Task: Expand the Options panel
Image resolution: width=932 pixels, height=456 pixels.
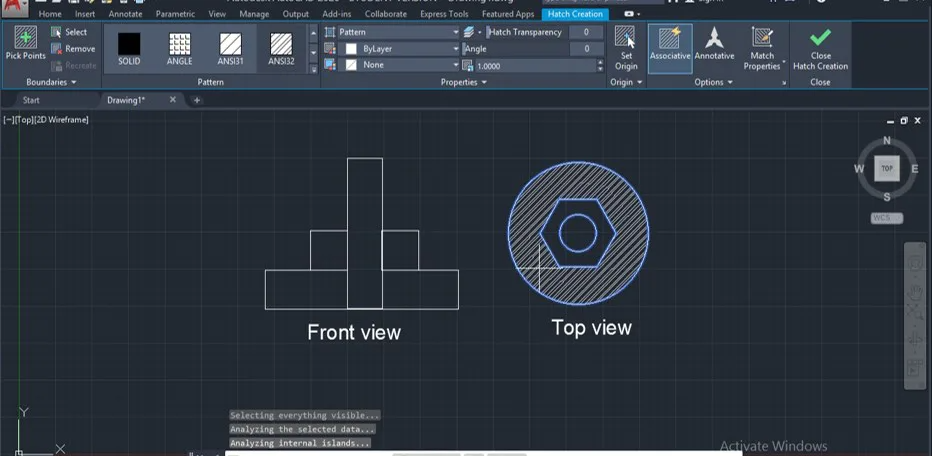Action: click(x=713, y=82)
